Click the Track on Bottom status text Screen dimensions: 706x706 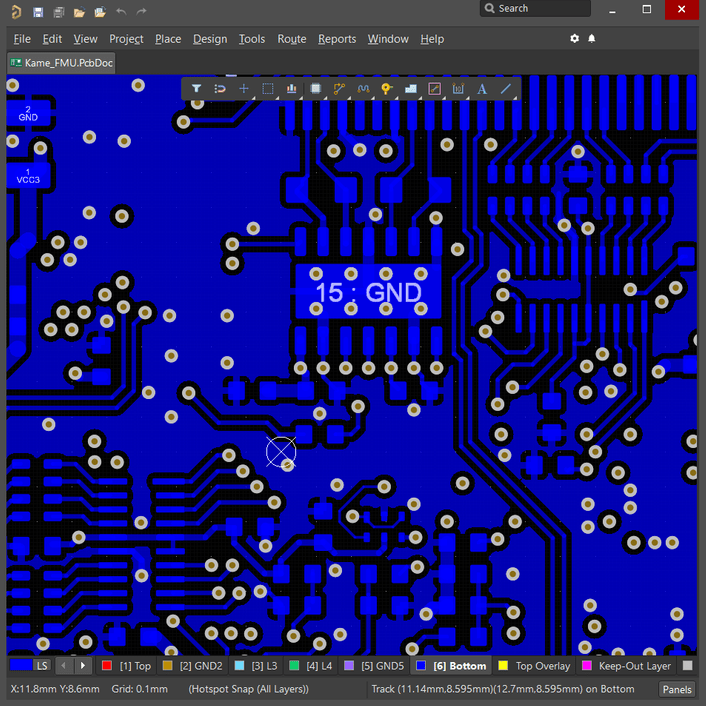click(502, 689)
